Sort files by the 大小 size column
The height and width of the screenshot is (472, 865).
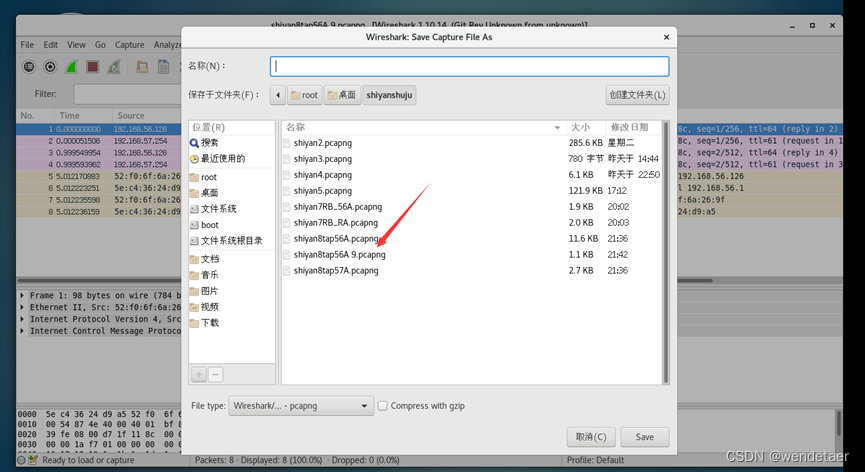point(586,127)
